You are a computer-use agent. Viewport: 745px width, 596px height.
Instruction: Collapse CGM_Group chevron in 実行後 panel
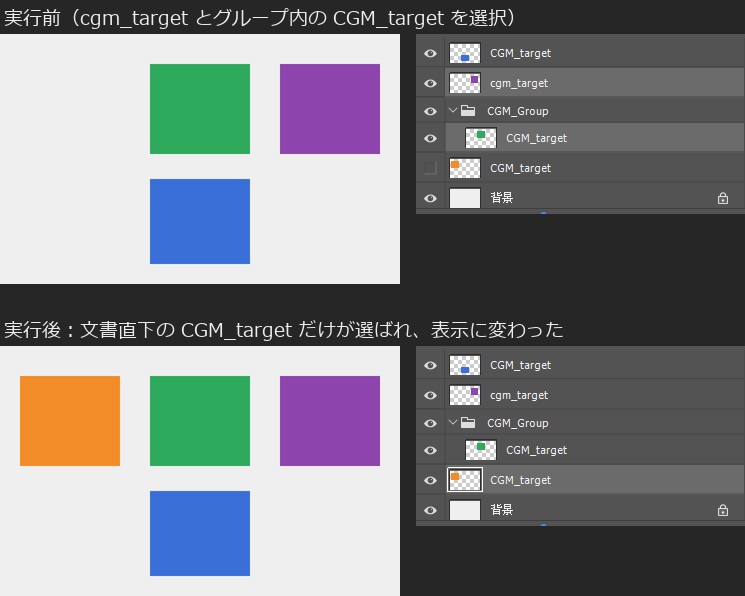(x=453, y=422)
